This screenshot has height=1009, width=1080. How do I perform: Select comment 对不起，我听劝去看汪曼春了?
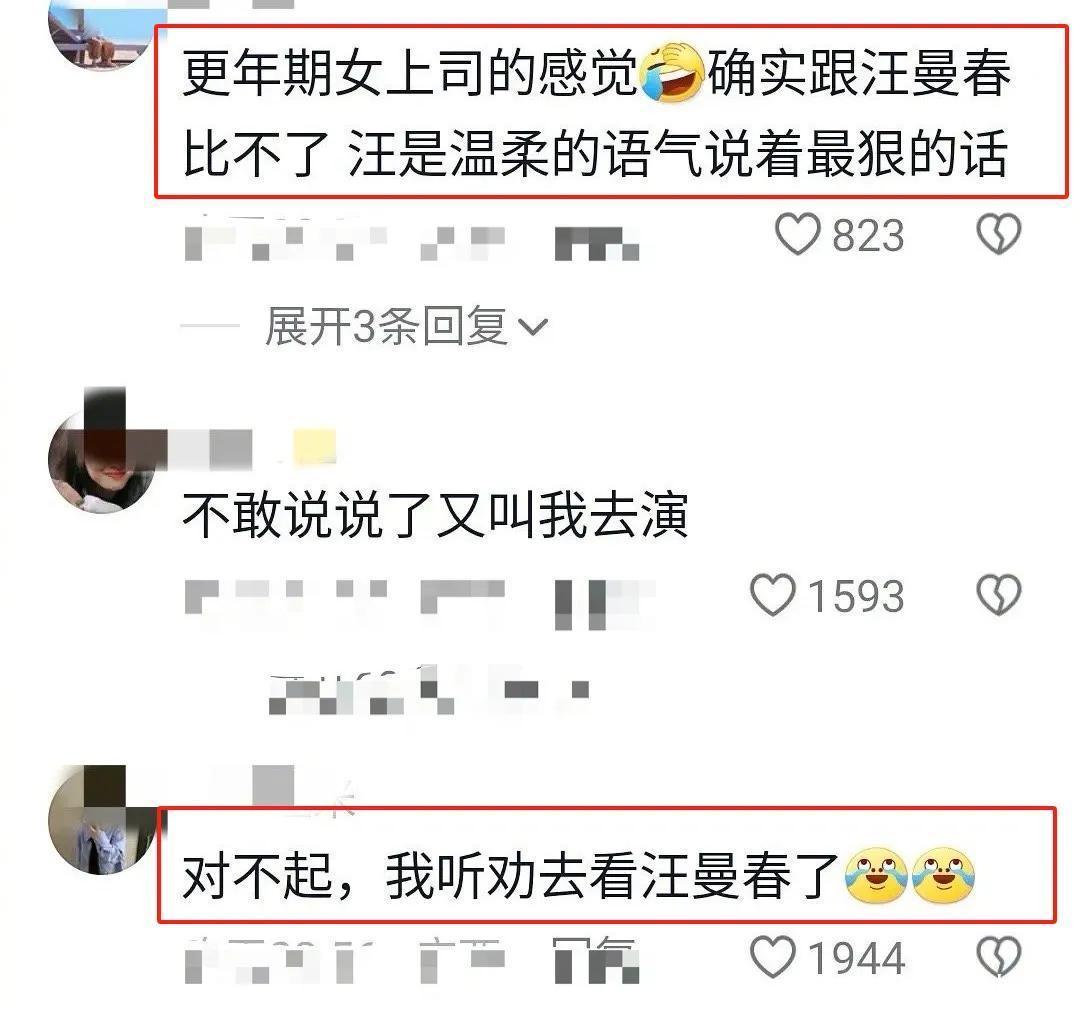tap(579, 876)
